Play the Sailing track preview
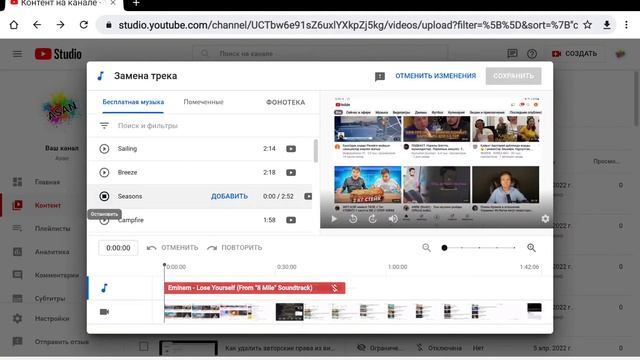The image size is (640, 360). (x=104, y=149)
